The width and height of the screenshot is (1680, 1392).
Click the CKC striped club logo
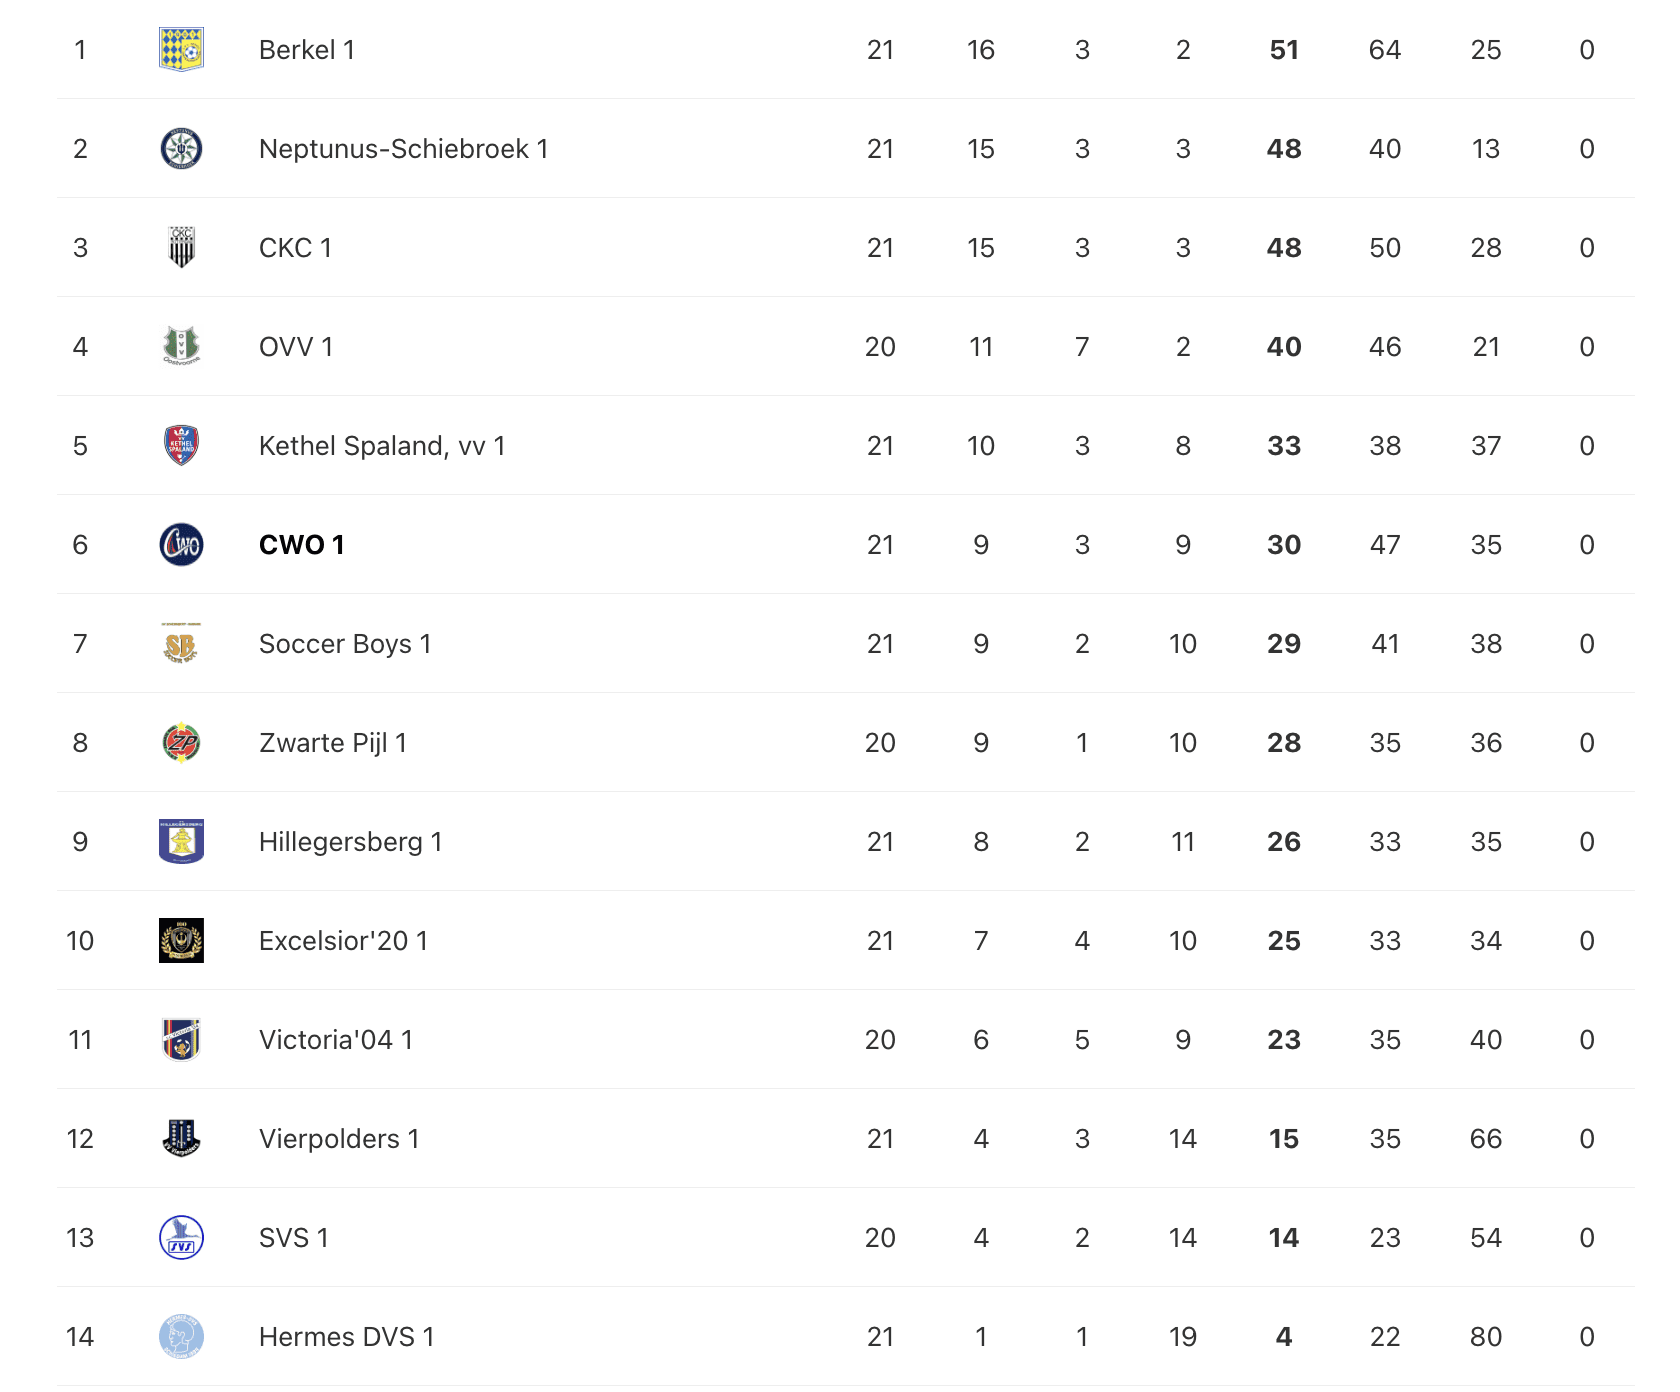(x=181, y=247)
